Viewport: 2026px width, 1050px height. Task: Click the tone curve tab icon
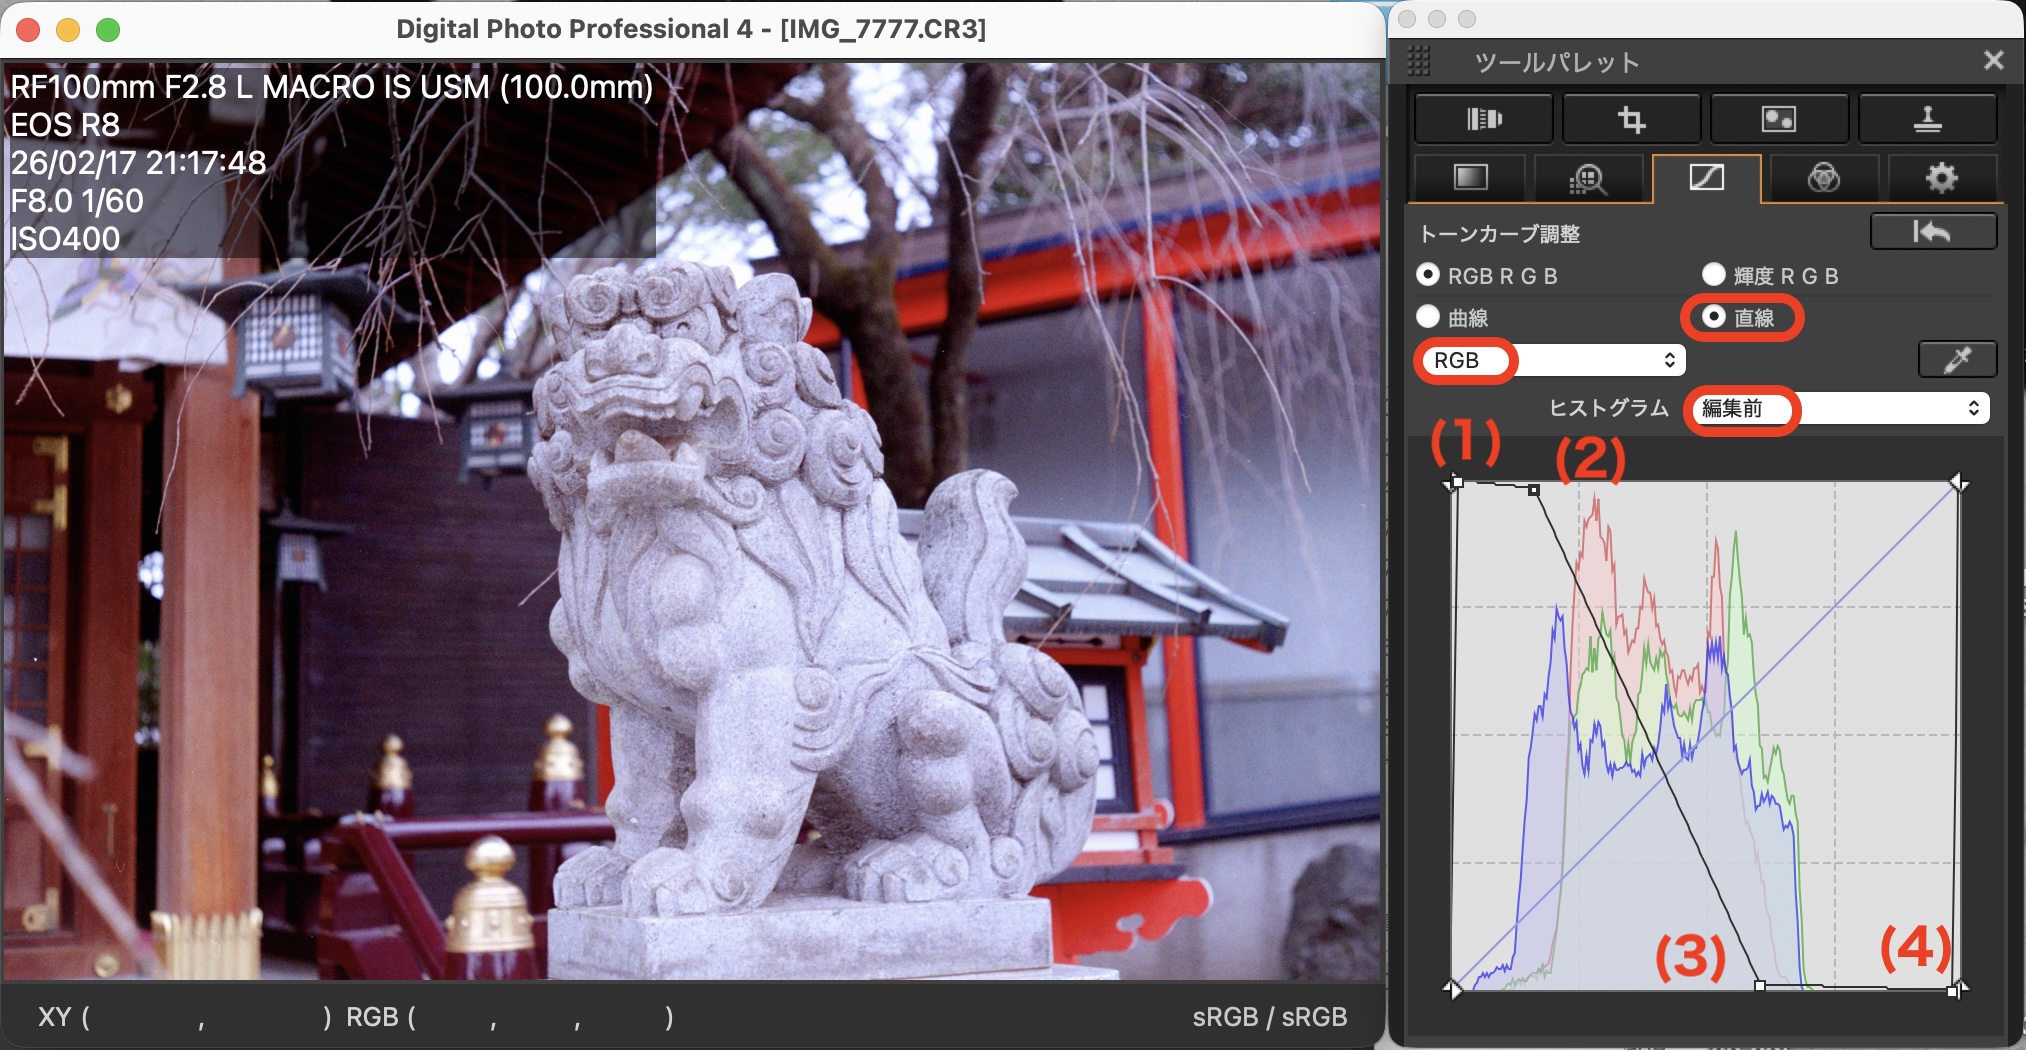1706,178
